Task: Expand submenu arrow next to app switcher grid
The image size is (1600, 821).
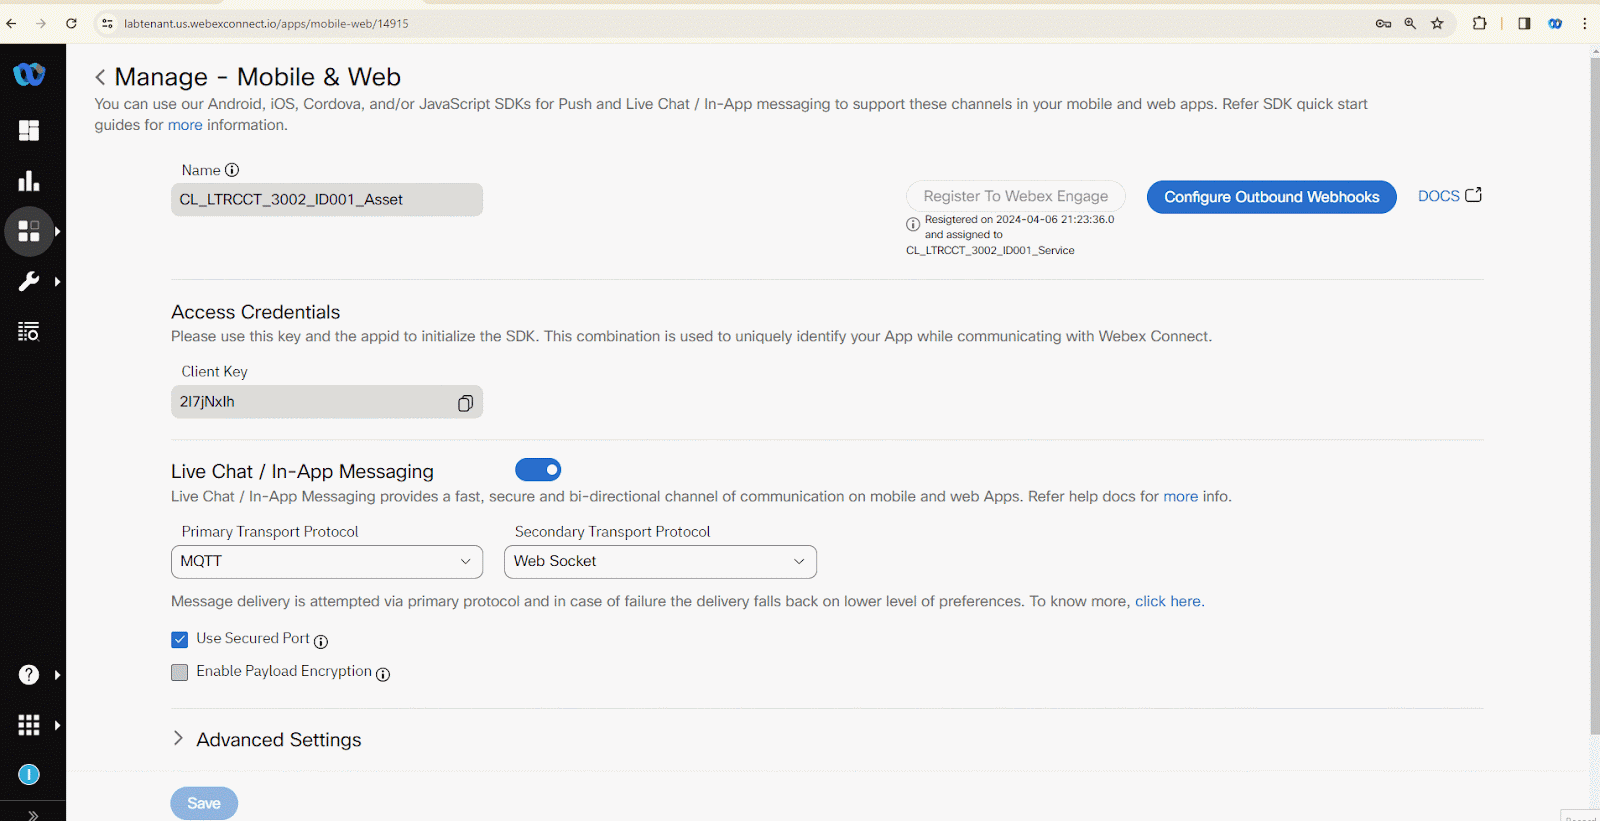Action: pyautogui.click(x=58, y=725)
